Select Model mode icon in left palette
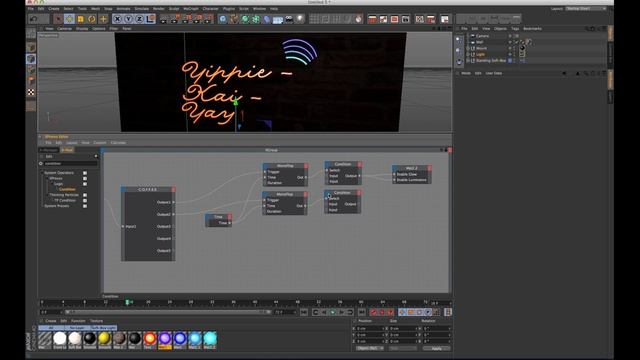Image resolution: width=640 pixels, height=360 pixels. 31,47
